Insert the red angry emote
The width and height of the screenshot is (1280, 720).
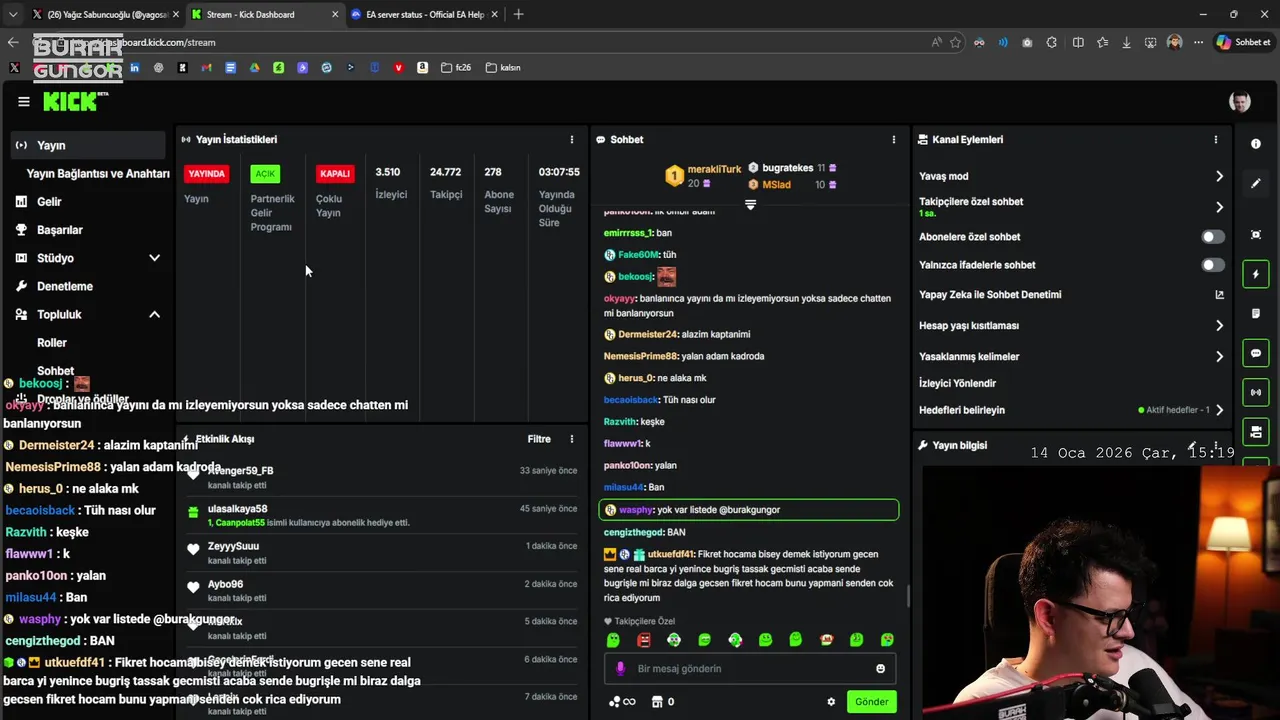pyautogui.click(x=644, y=640)
